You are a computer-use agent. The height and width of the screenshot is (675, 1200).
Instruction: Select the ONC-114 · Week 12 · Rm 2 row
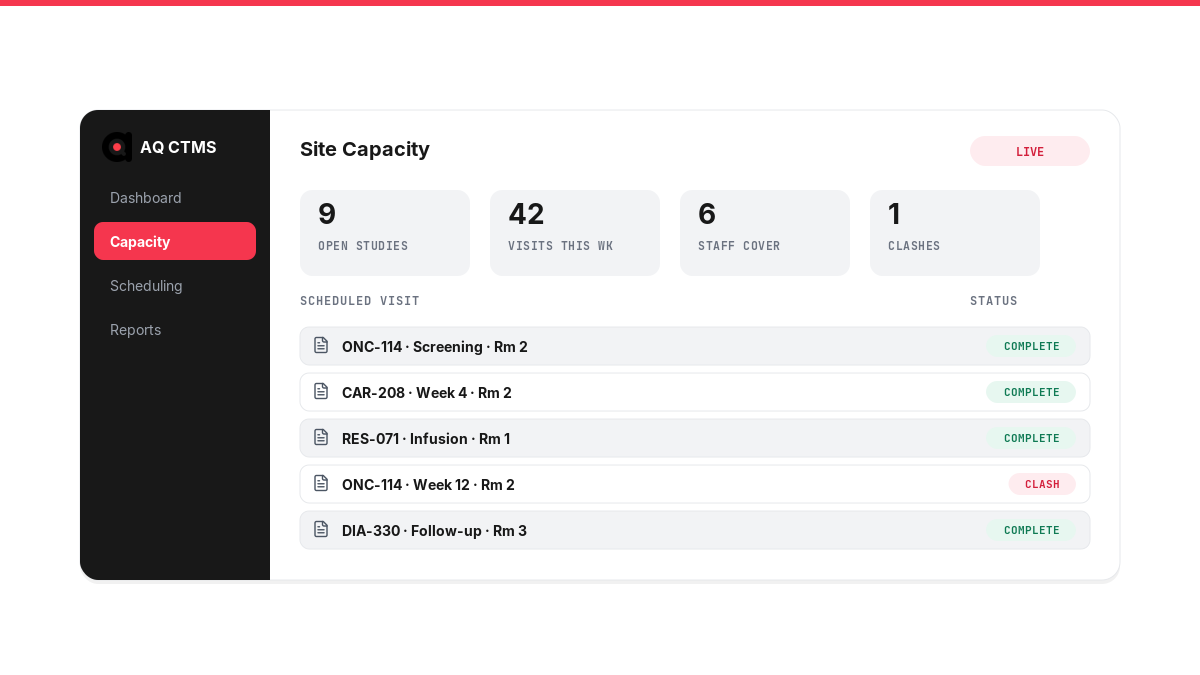(x=695, y=484)
